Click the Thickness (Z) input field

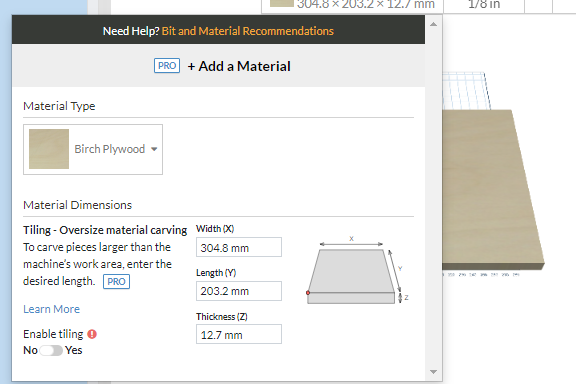239,334
